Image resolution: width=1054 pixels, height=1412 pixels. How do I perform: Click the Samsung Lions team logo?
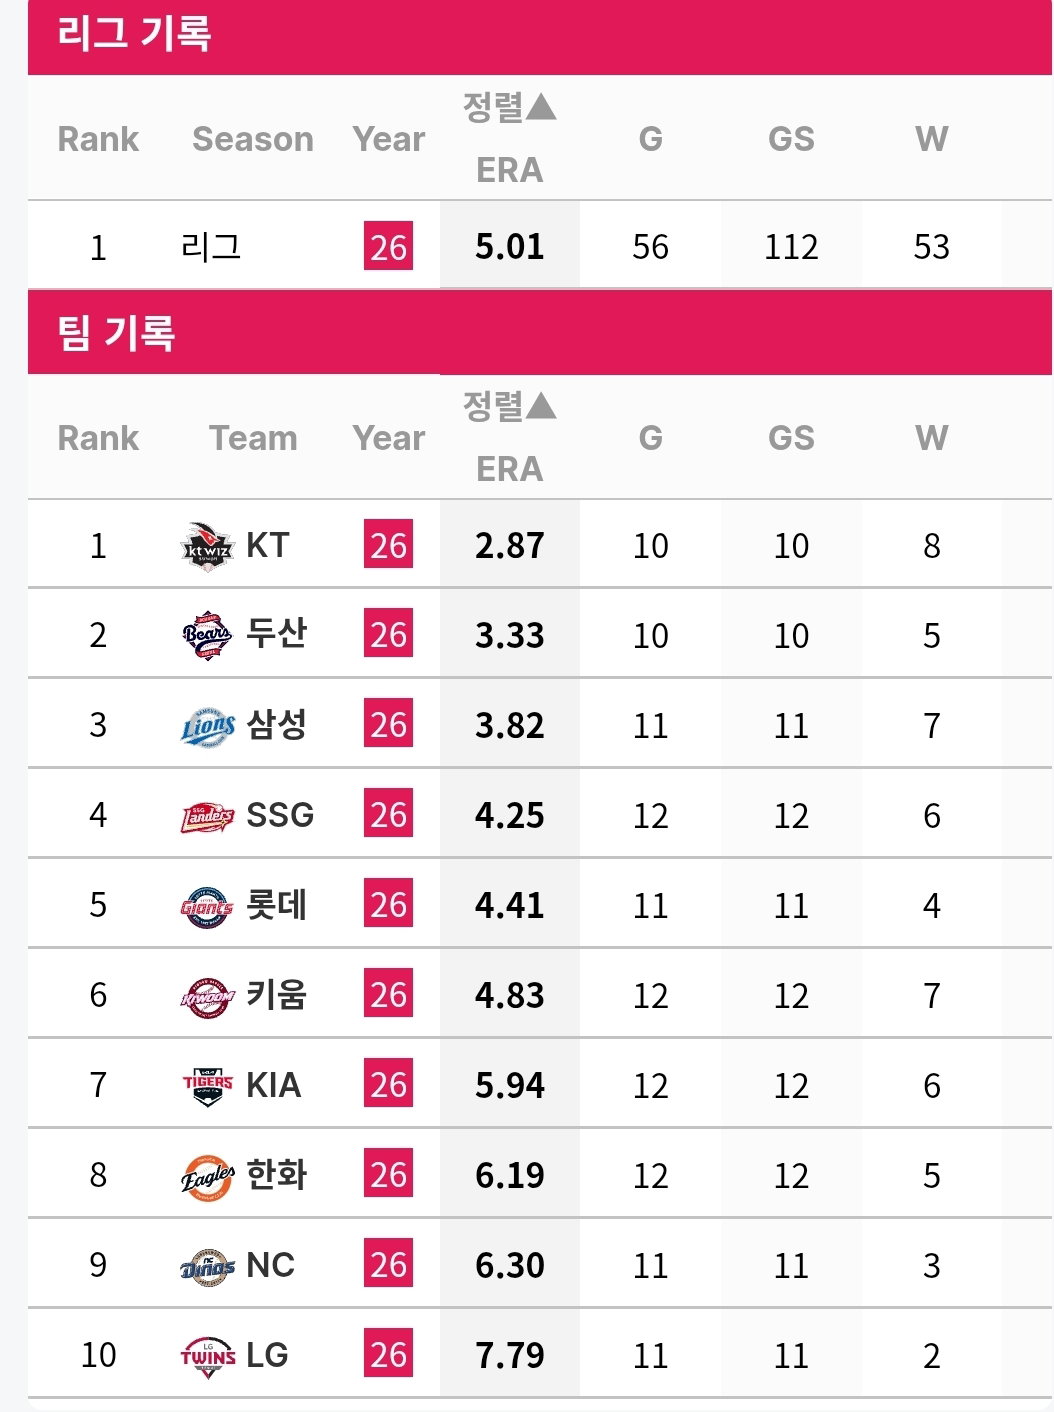pos(207,726)
